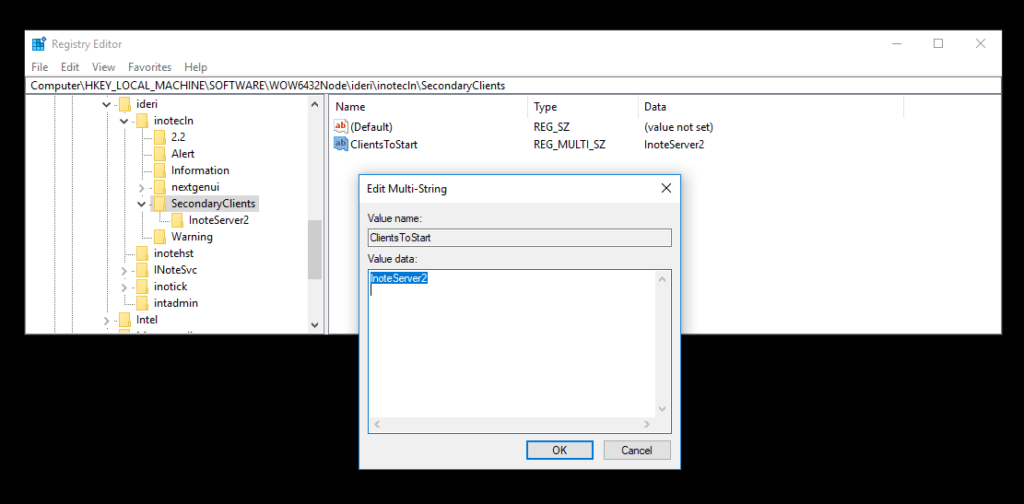This screenshot has width=1024, height=504.
Task: Open the File menu
Action: point(39,67)
